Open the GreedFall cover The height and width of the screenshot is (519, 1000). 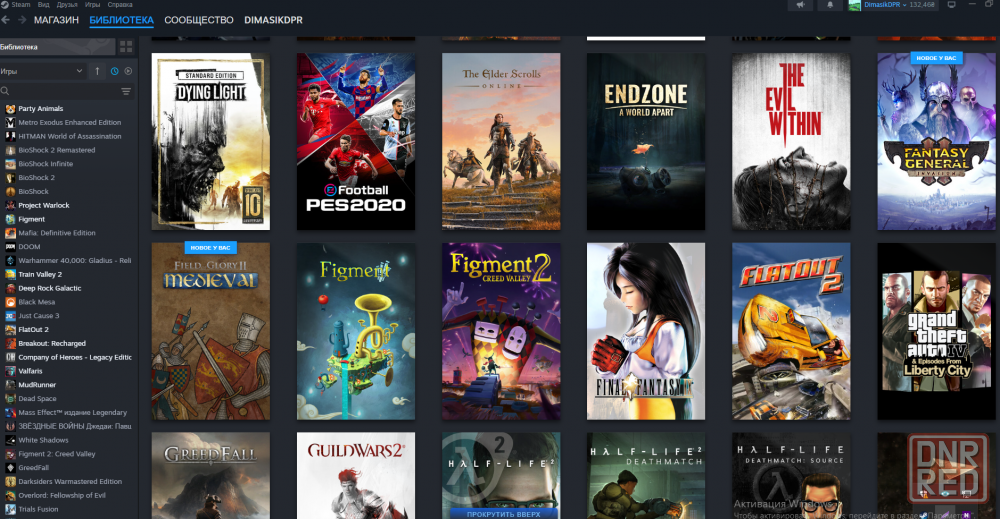[210, 476]
